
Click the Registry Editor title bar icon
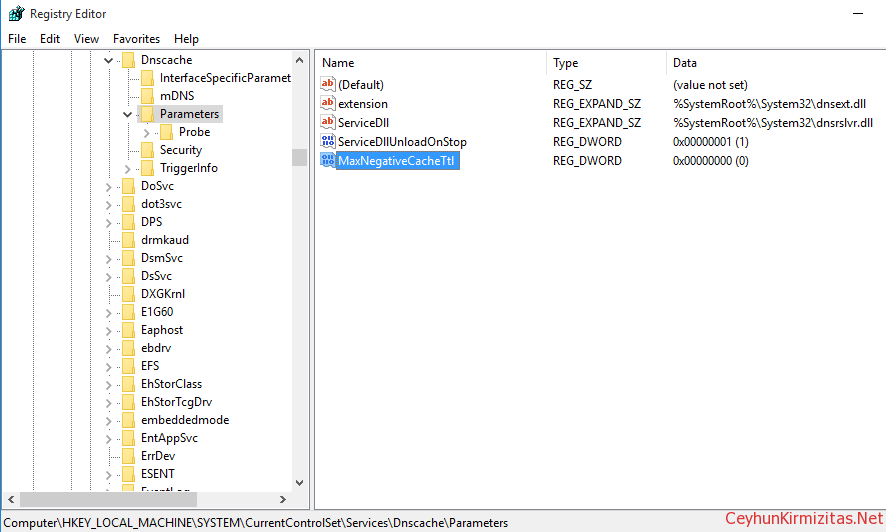point(16,14)
